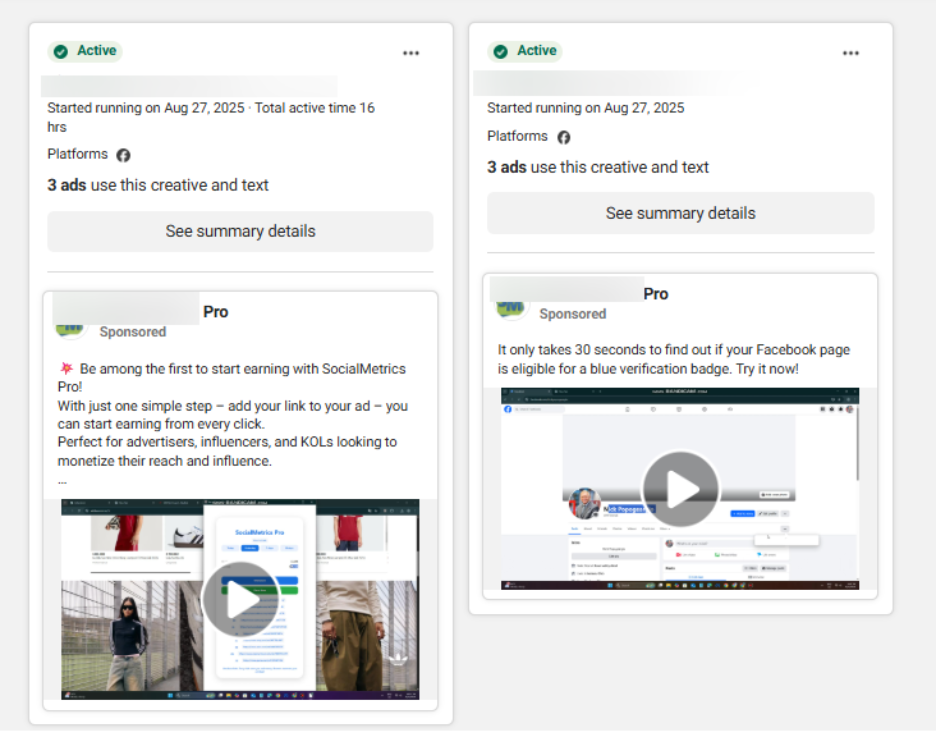Open See summary details for the right ad
Viewport: 936px width, 732px height.
click(x=680, y=212)
